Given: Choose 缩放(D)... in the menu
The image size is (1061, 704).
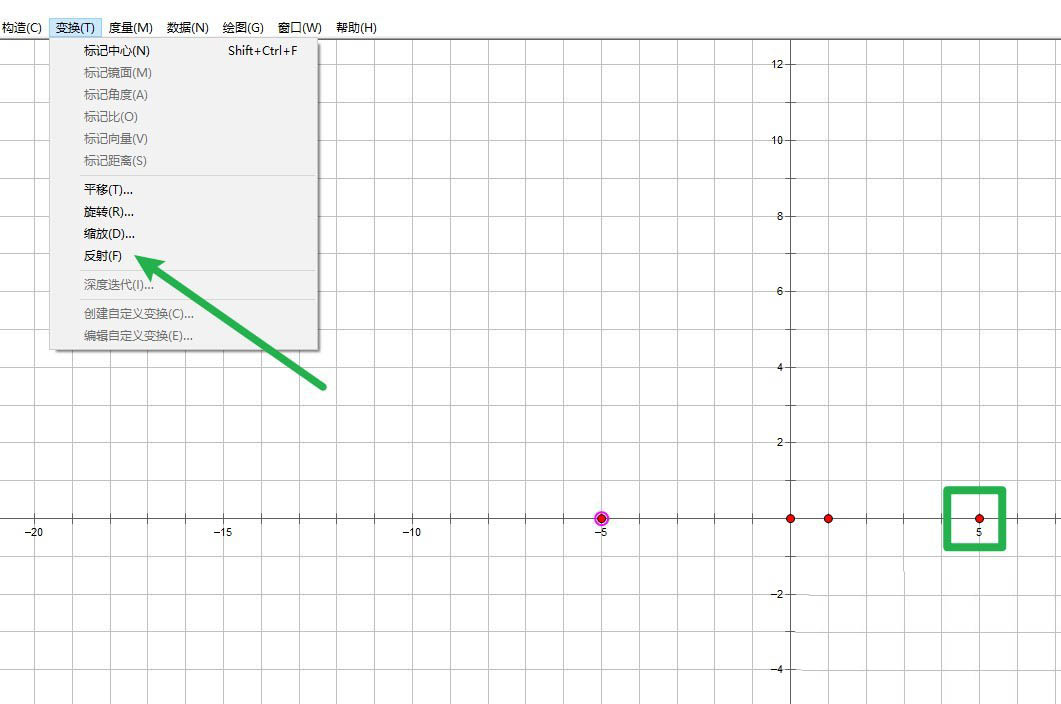Looking at the screenshot, I should tap(183, 234).
